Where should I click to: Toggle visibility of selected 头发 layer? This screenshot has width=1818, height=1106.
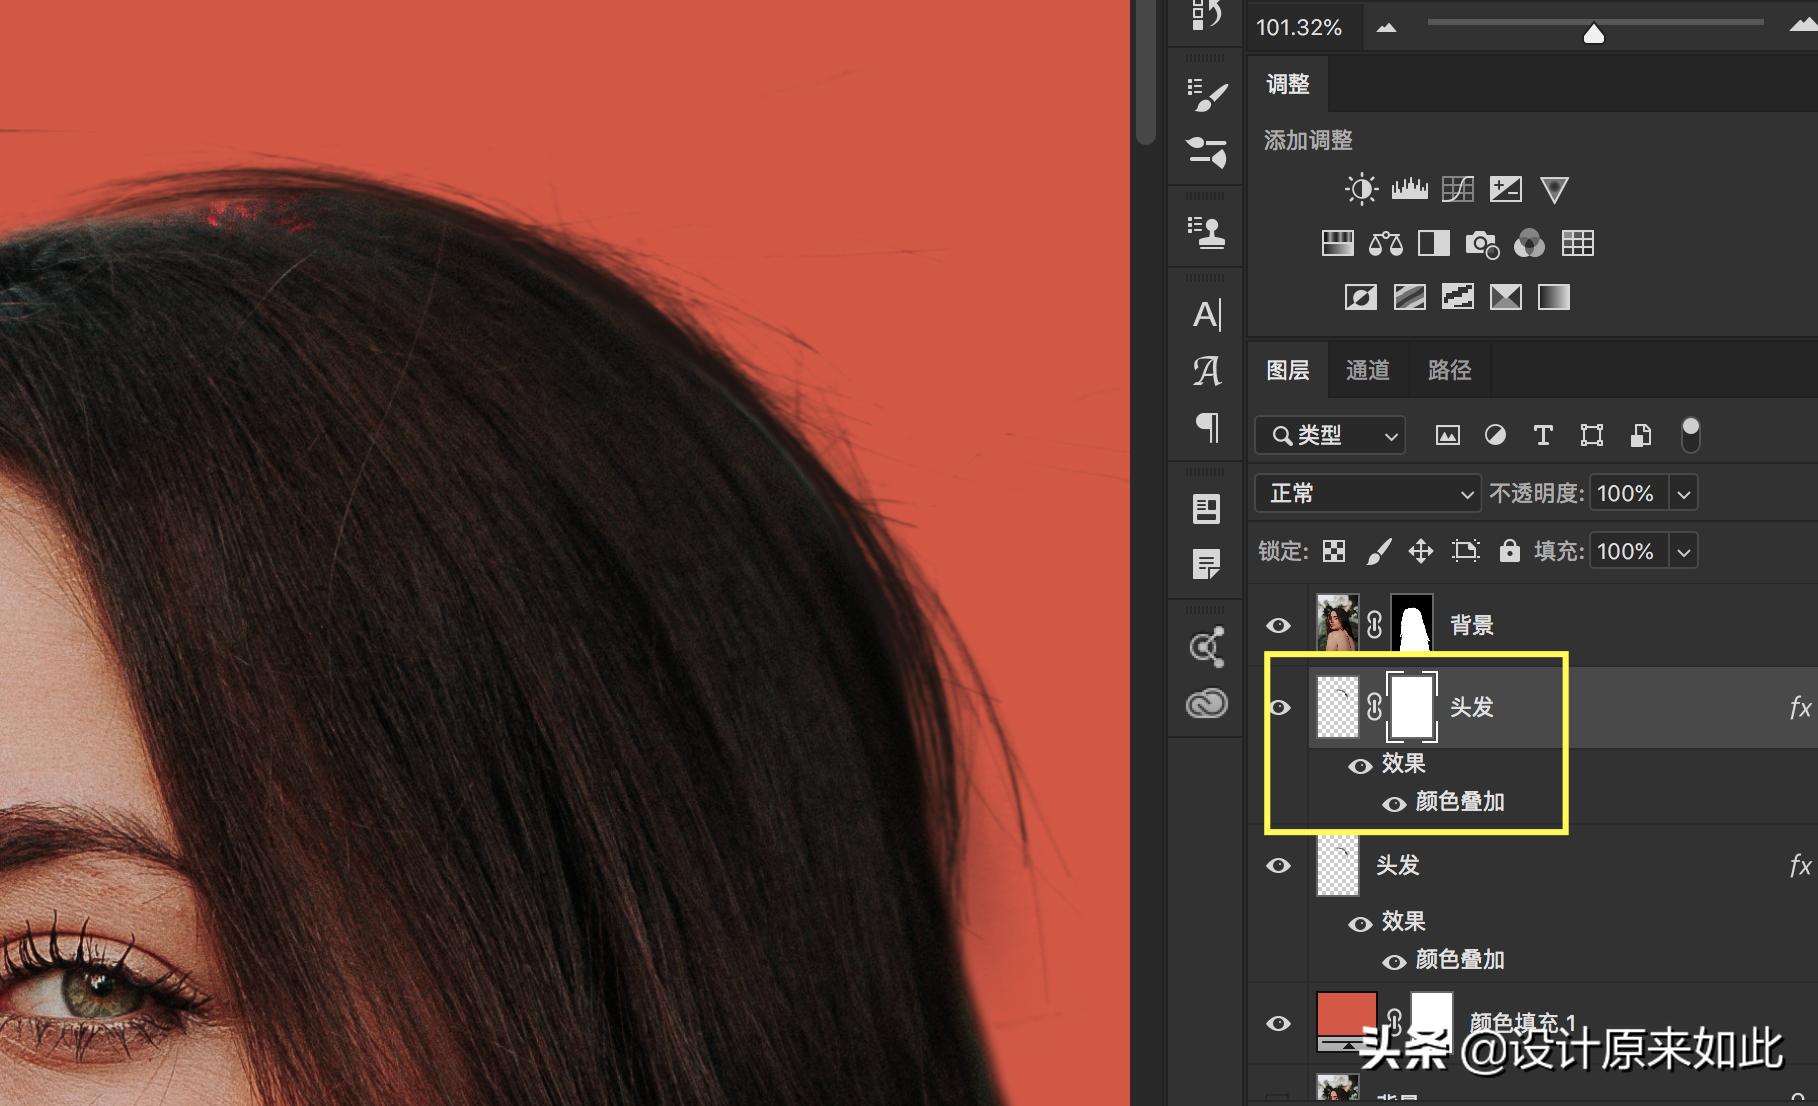coord(1279,707)
